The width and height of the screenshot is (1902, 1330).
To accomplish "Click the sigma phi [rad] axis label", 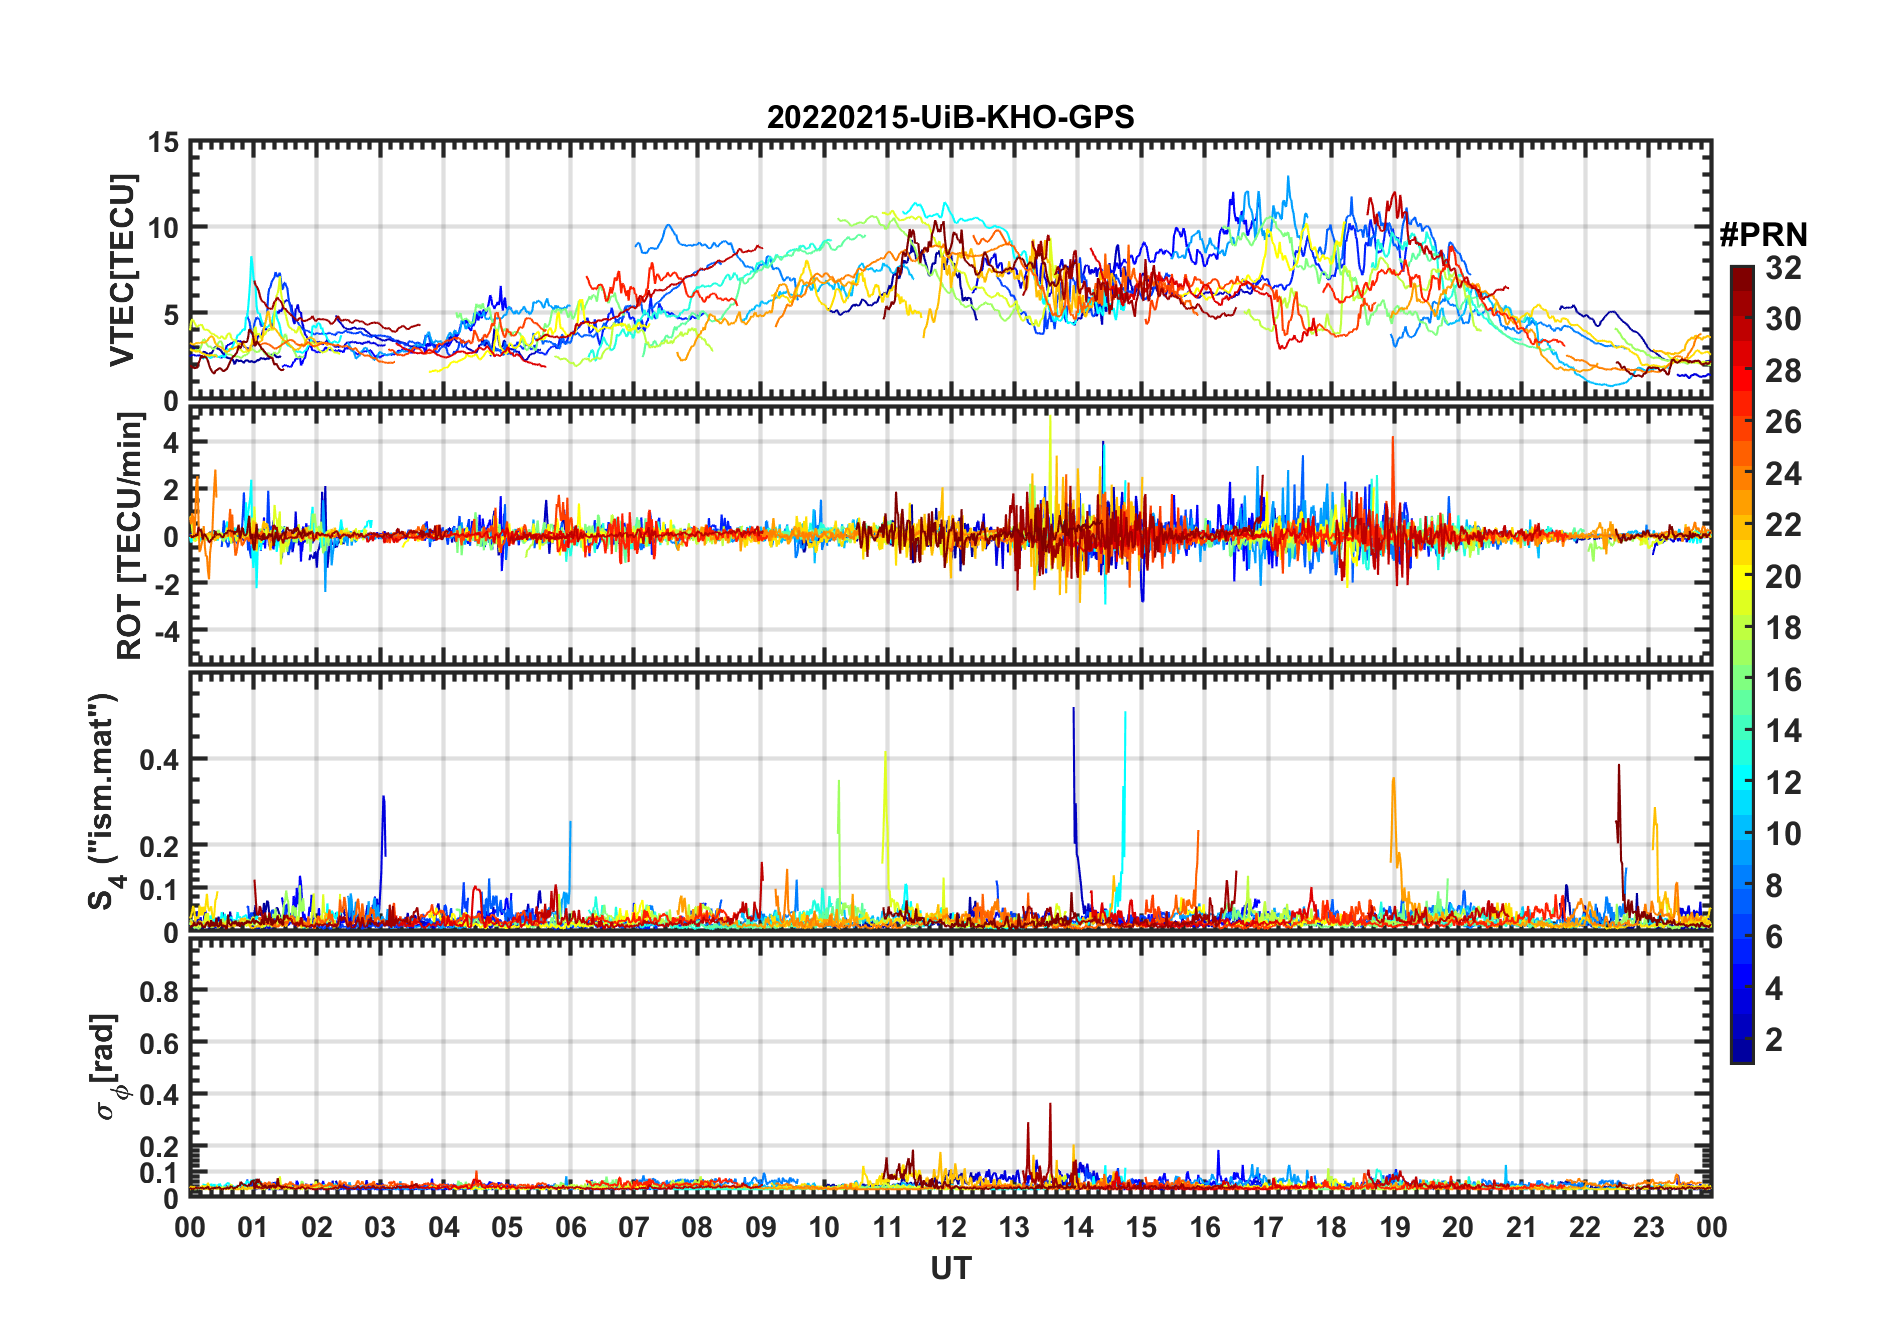I will pos(108,1067).
